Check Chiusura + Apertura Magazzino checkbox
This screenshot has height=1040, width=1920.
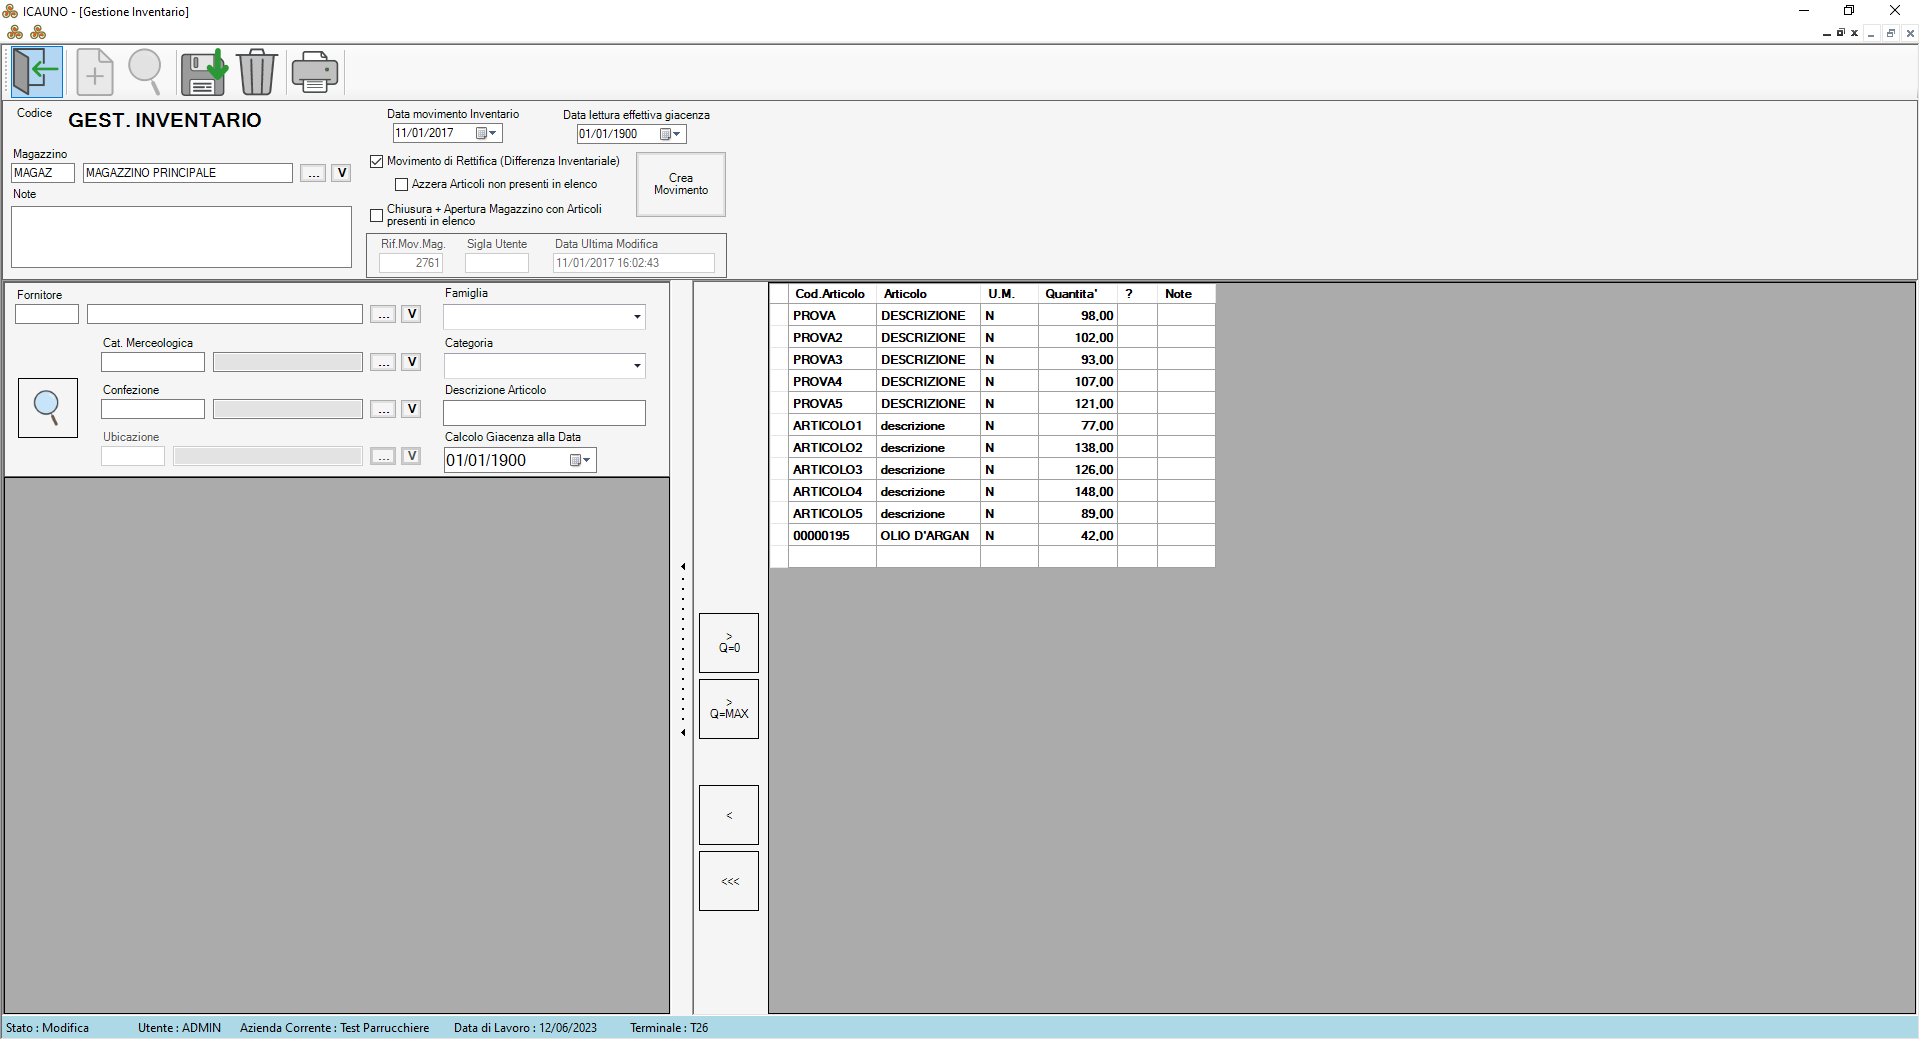(377, 215)
